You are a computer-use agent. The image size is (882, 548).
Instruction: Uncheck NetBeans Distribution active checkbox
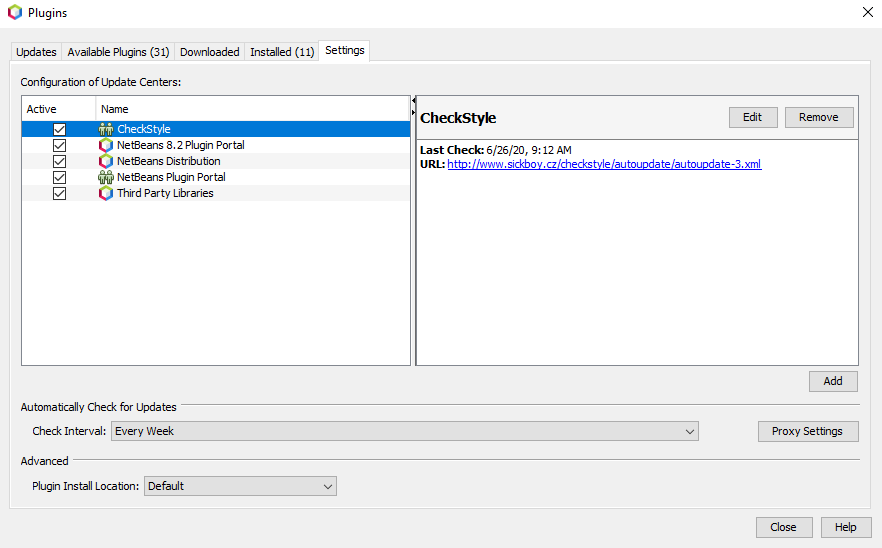(59, 161)
